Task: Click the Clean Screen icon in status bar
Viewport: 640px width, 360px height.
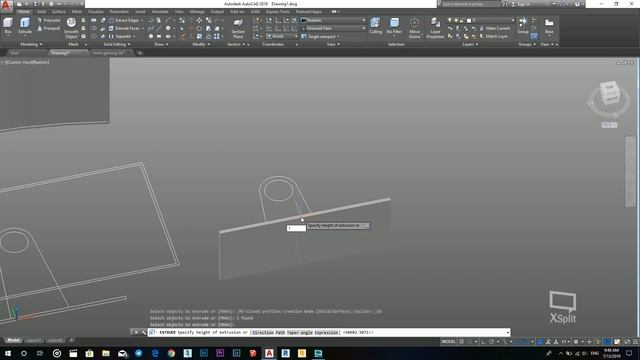Action: coord(627,342)
